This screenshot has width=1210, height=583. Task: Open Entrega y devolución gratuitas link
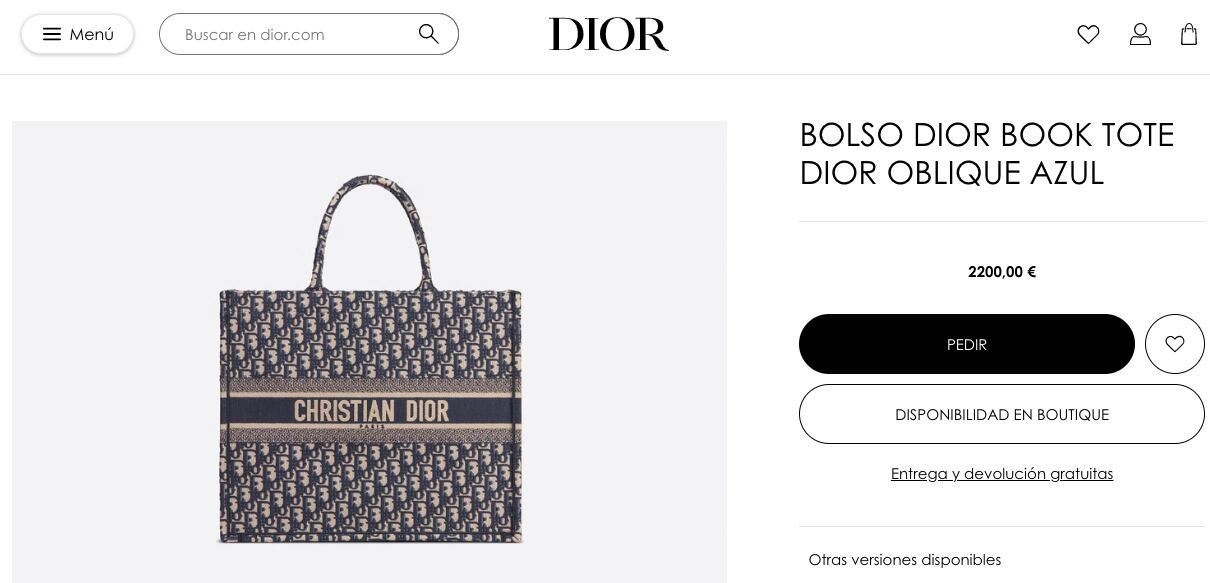pyautogui.click(x=1002, y=474)
